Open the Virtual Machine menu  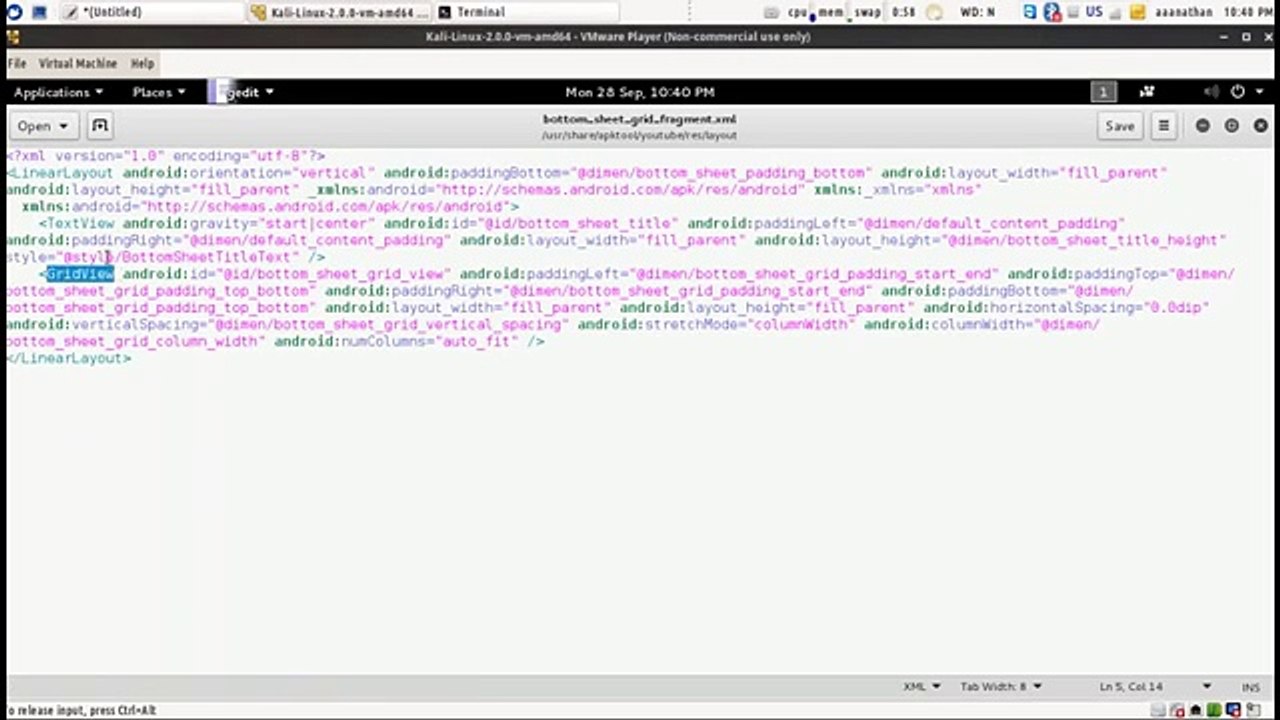pyautogui.click(x=78, y=63)
